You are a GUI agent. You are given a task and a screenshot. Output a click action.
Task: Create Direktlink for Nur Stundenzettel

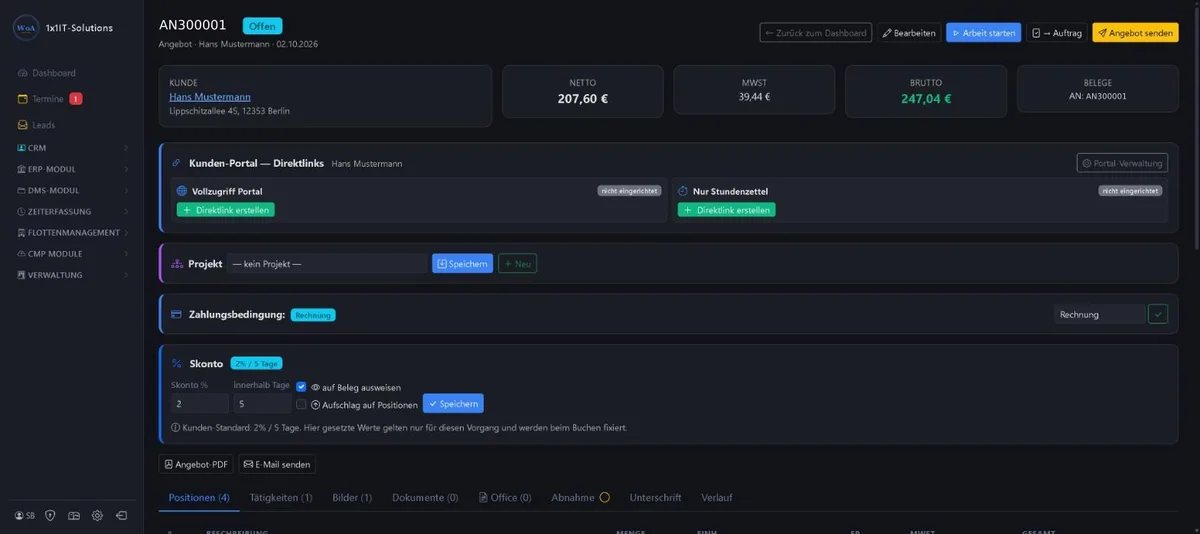coord(726,210)
